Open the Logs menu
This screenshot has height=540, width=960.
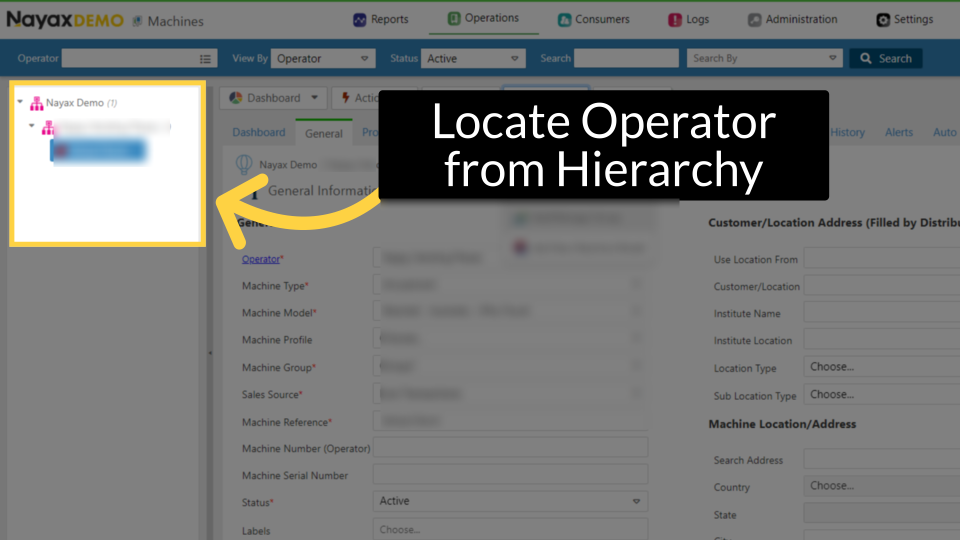tap(688, 20)
